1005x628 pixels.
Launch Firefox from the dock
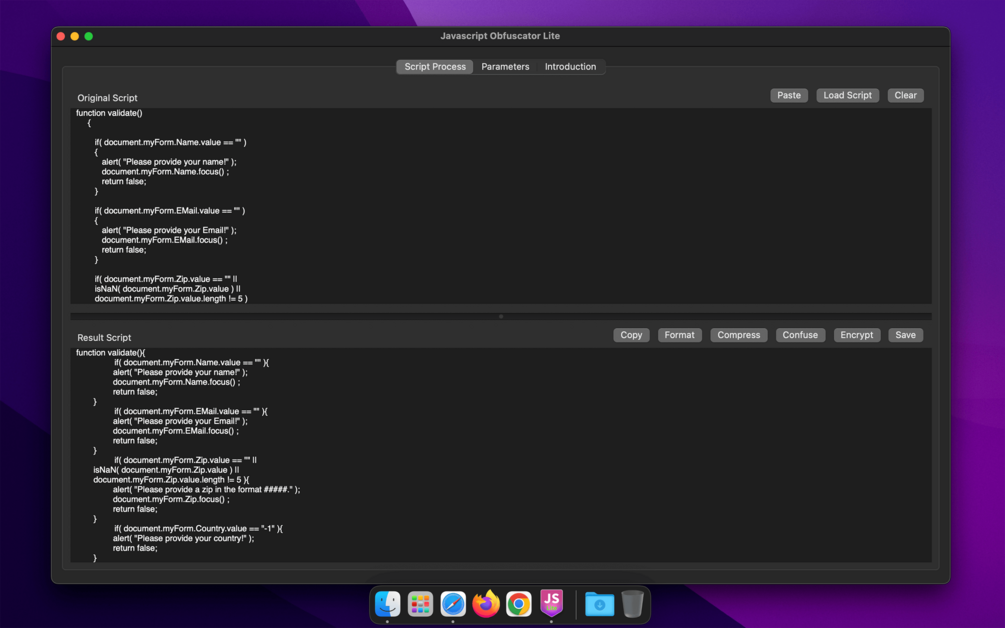[486, 604]
